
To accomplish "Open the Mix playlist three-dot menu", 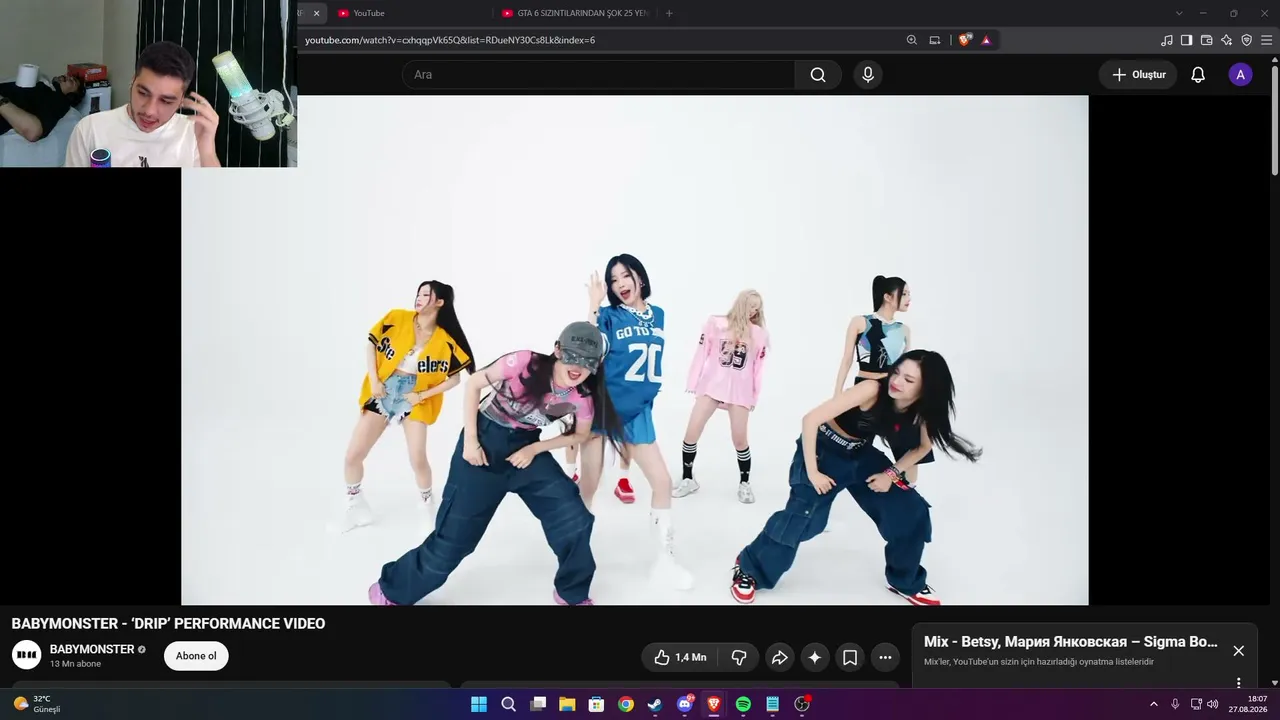I will (x=1239, y=683).
